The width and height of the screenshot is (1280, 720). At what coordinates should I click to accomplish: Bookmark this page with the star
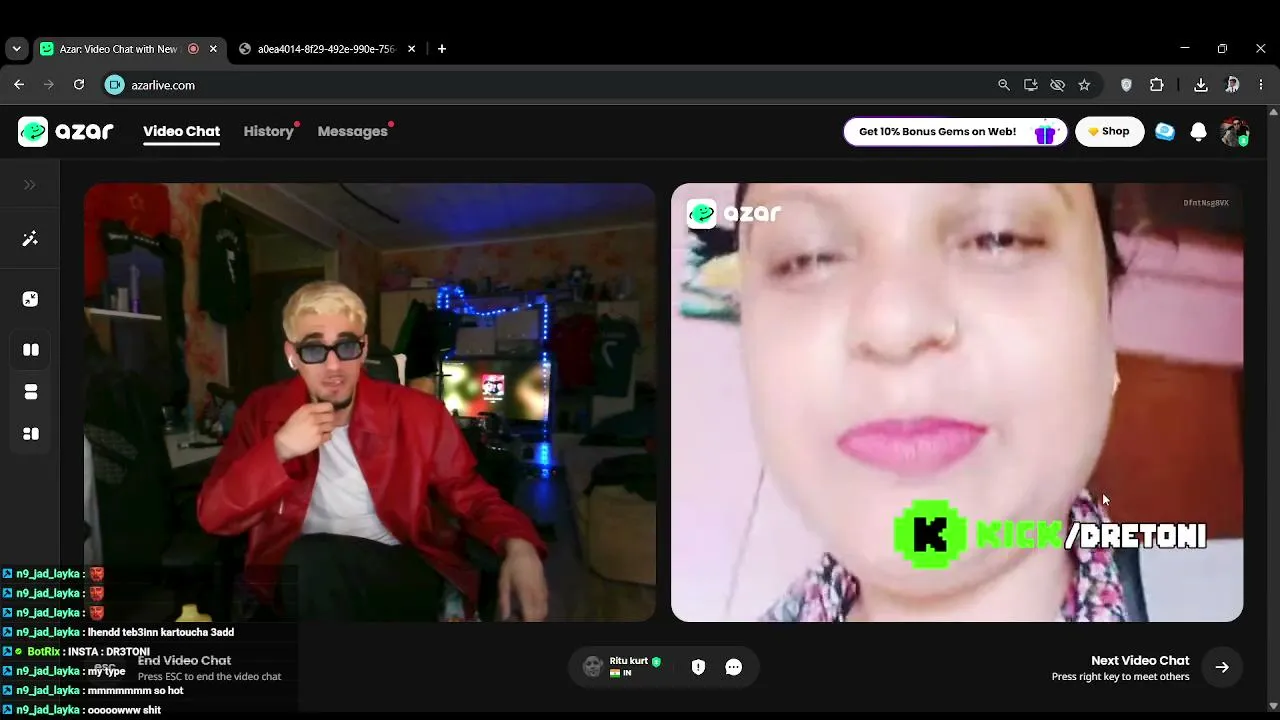pos(1084,85)
